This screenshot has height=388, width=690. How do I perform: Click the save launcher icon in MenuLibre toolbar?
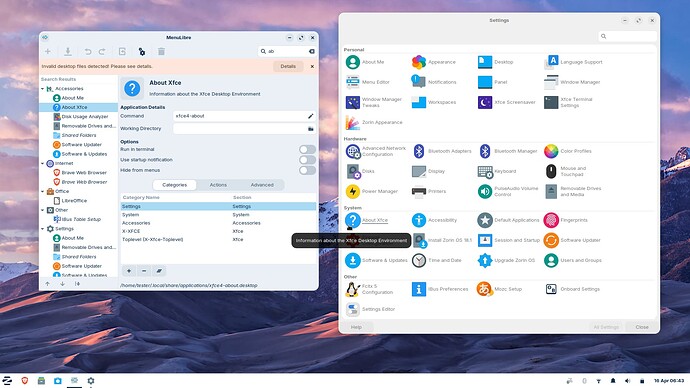68,51
